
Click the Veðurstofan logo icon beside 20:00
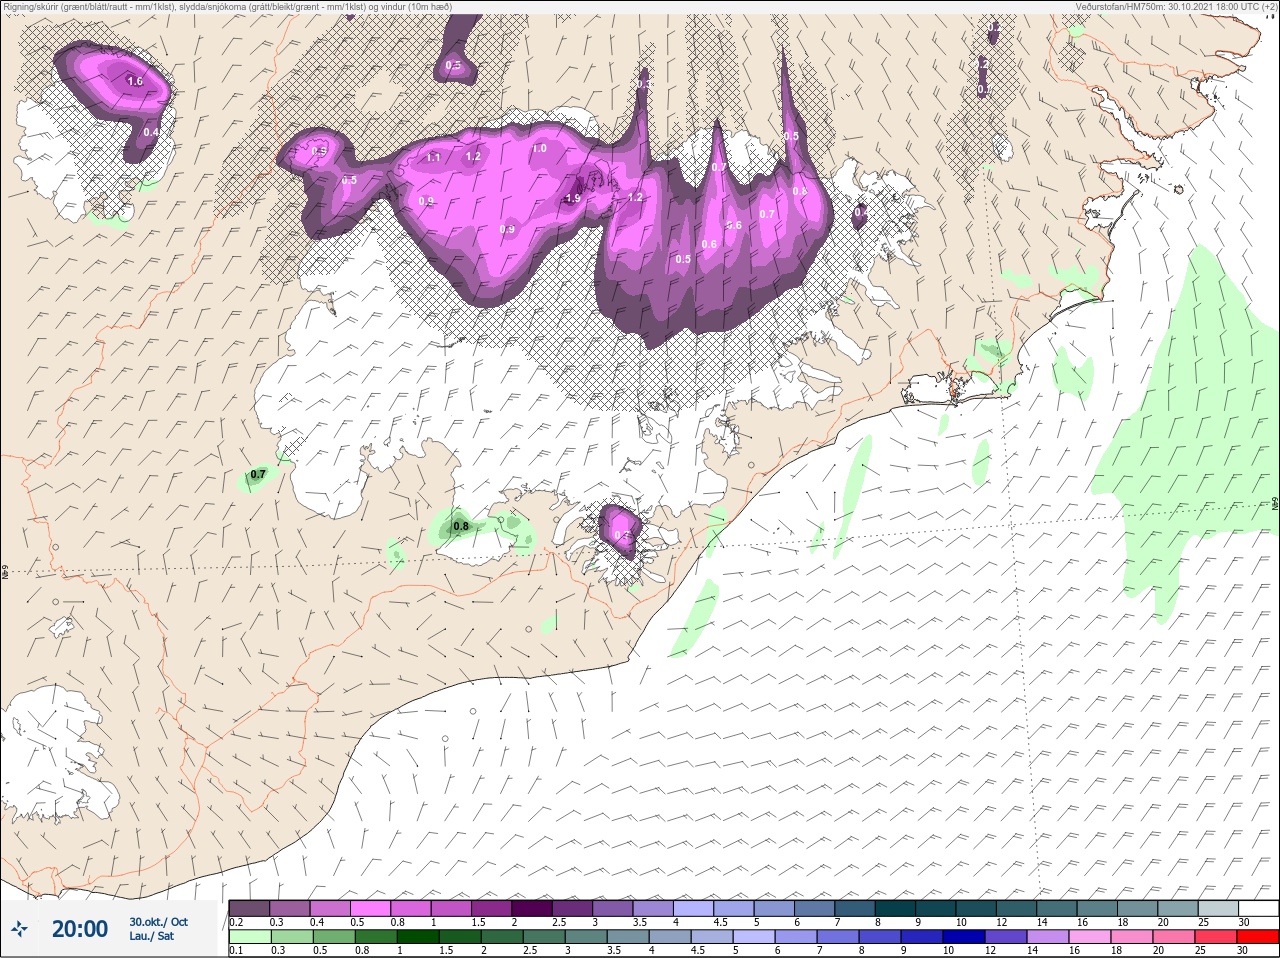[x=21, y=929]
